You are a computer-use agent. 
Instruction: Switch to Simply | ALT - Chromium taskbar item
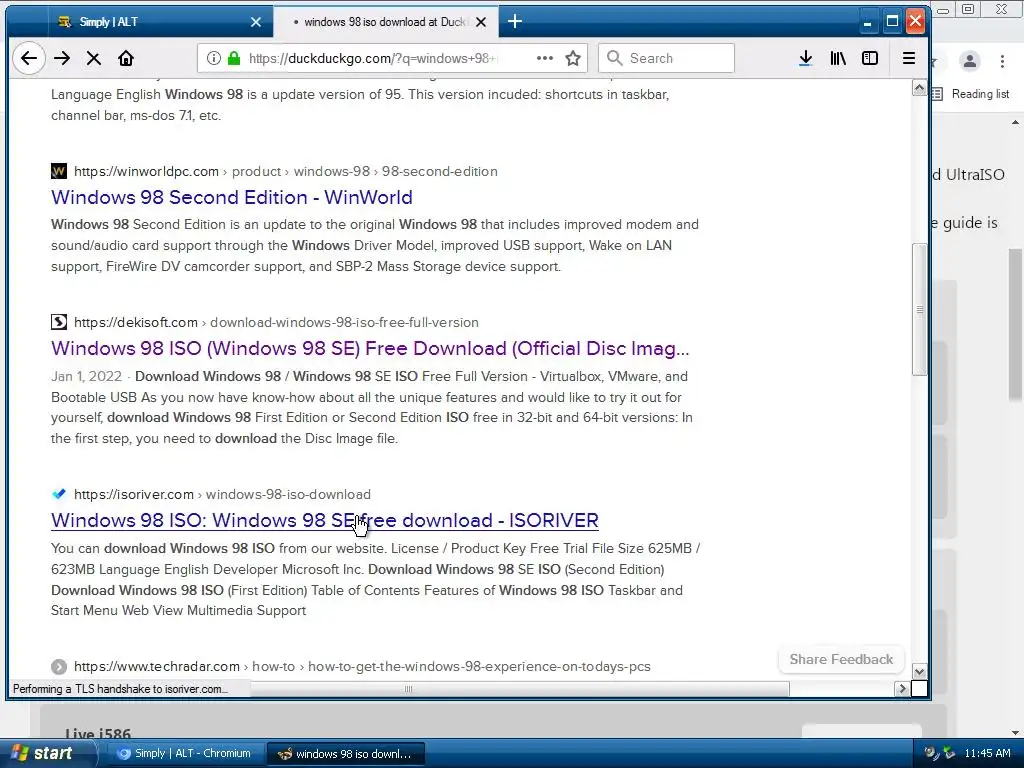point(183,754)
